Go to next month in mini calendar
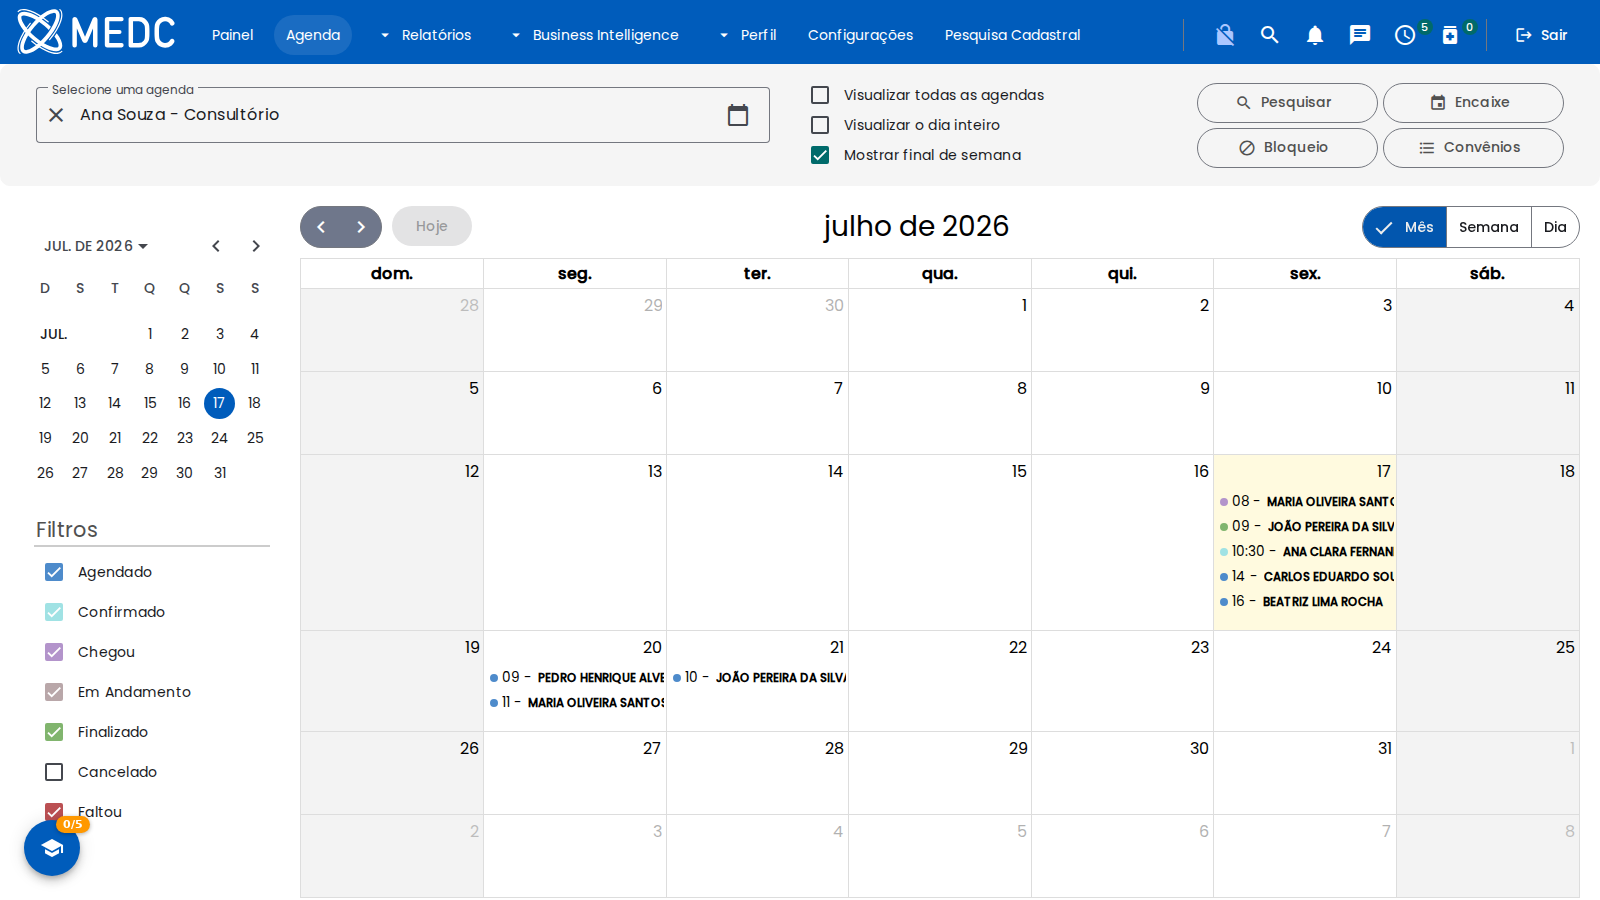1600x900 pixels. [x=256, y=246]
